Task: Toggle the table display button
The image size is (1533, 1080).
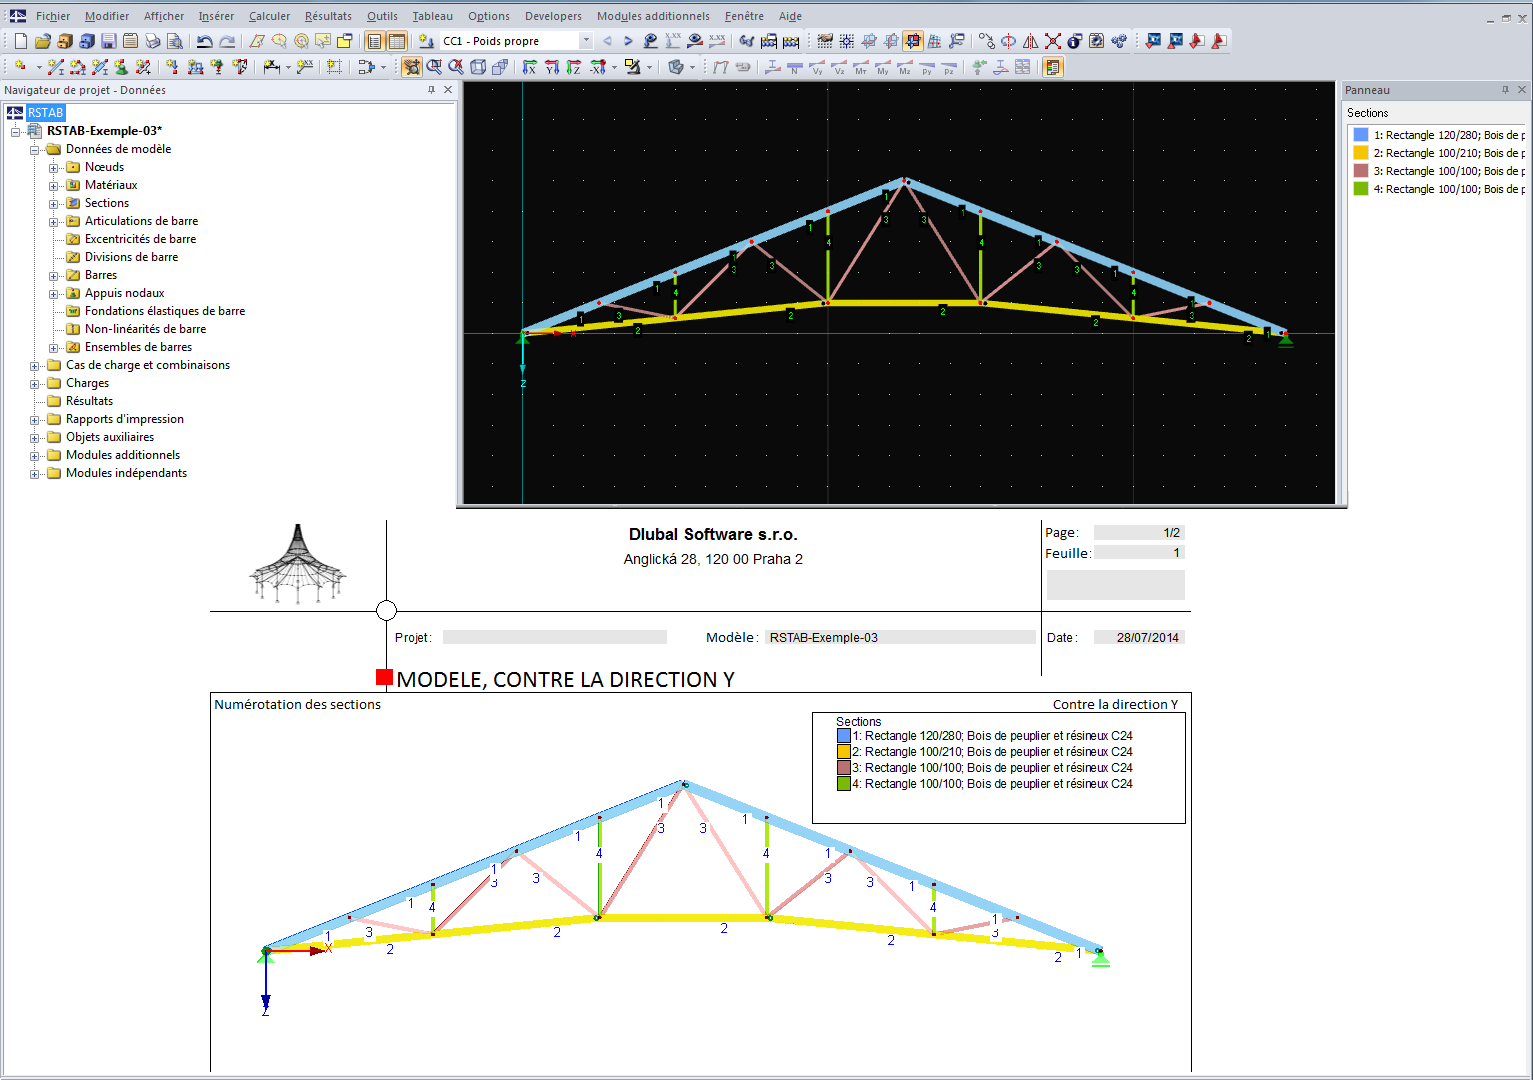Action: [x=396, y=41]
